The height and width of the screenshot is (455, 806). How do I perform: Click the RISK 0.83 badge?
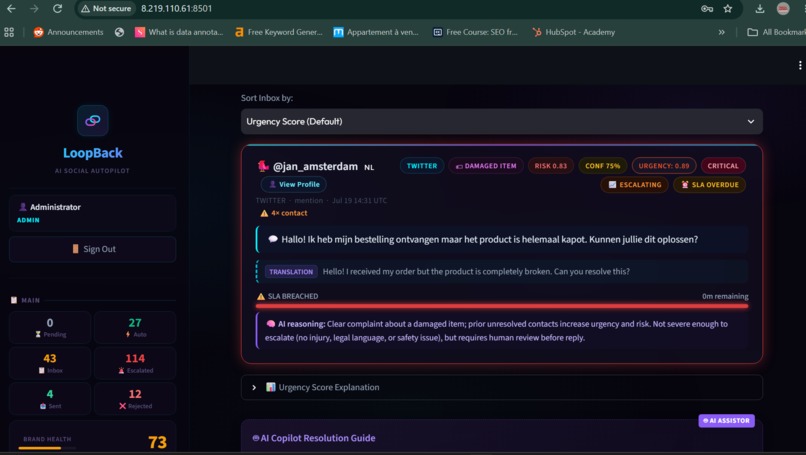point(550,166)
